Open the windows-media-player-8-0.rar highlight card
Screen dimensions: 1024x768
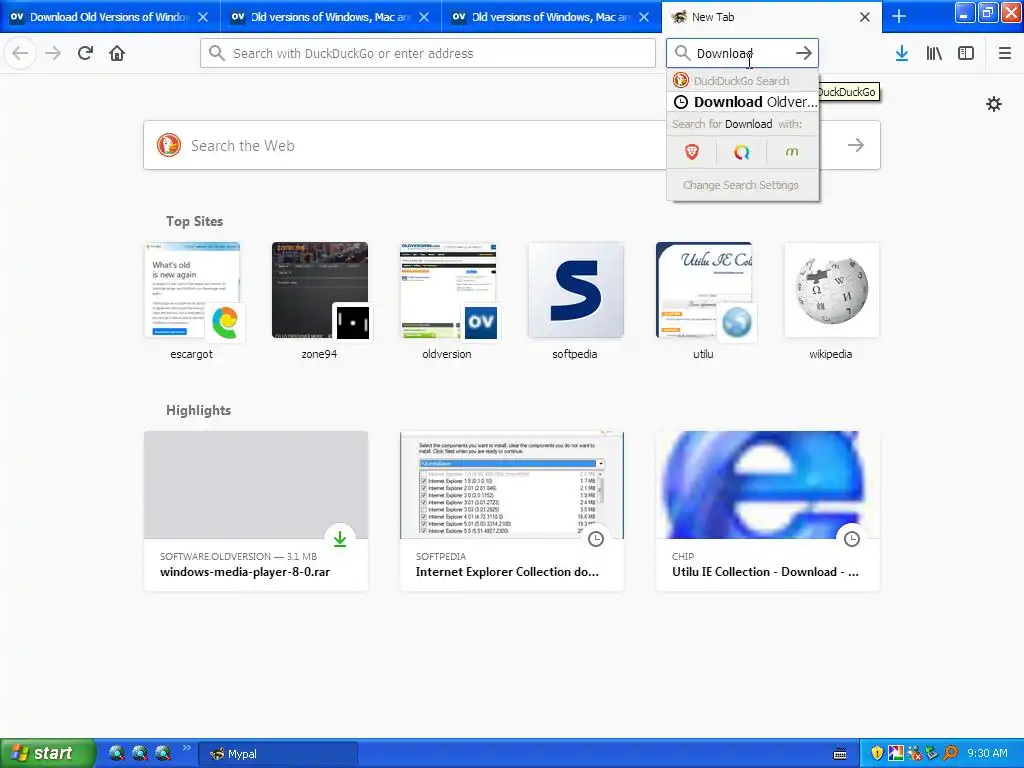pos(256,511)
